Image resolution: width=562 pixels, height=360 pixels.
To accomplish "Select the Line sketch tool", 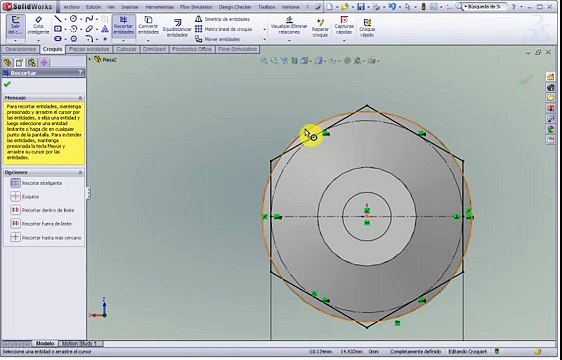I will point(58,19).
